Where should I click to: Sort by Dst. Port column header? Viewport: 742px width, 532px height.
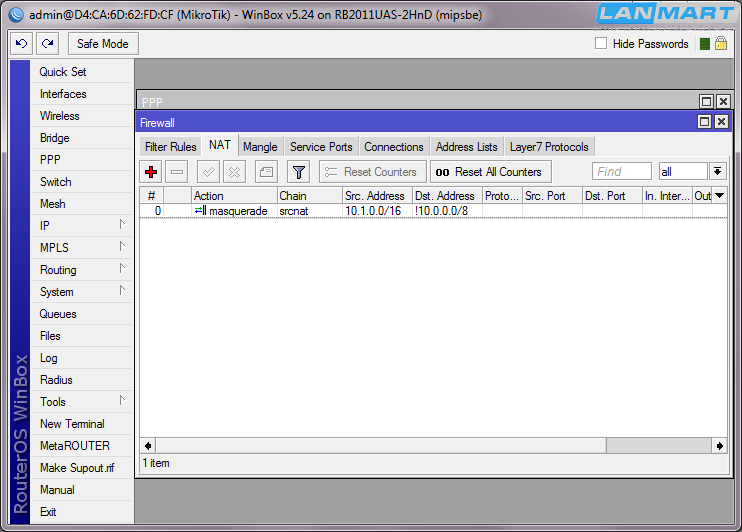pyautogui.click(x=612, y=195)
